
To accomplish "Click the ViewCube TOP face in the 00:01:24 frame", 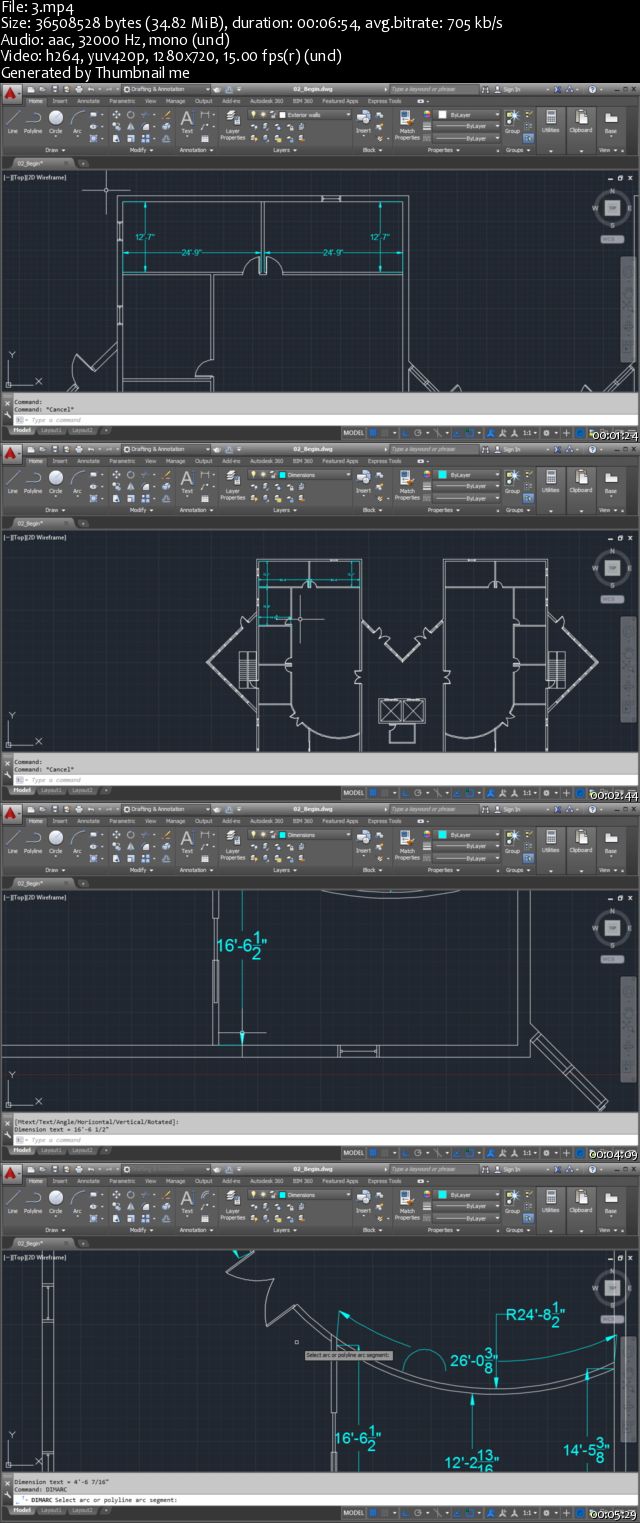I will [x=611, y=208].
